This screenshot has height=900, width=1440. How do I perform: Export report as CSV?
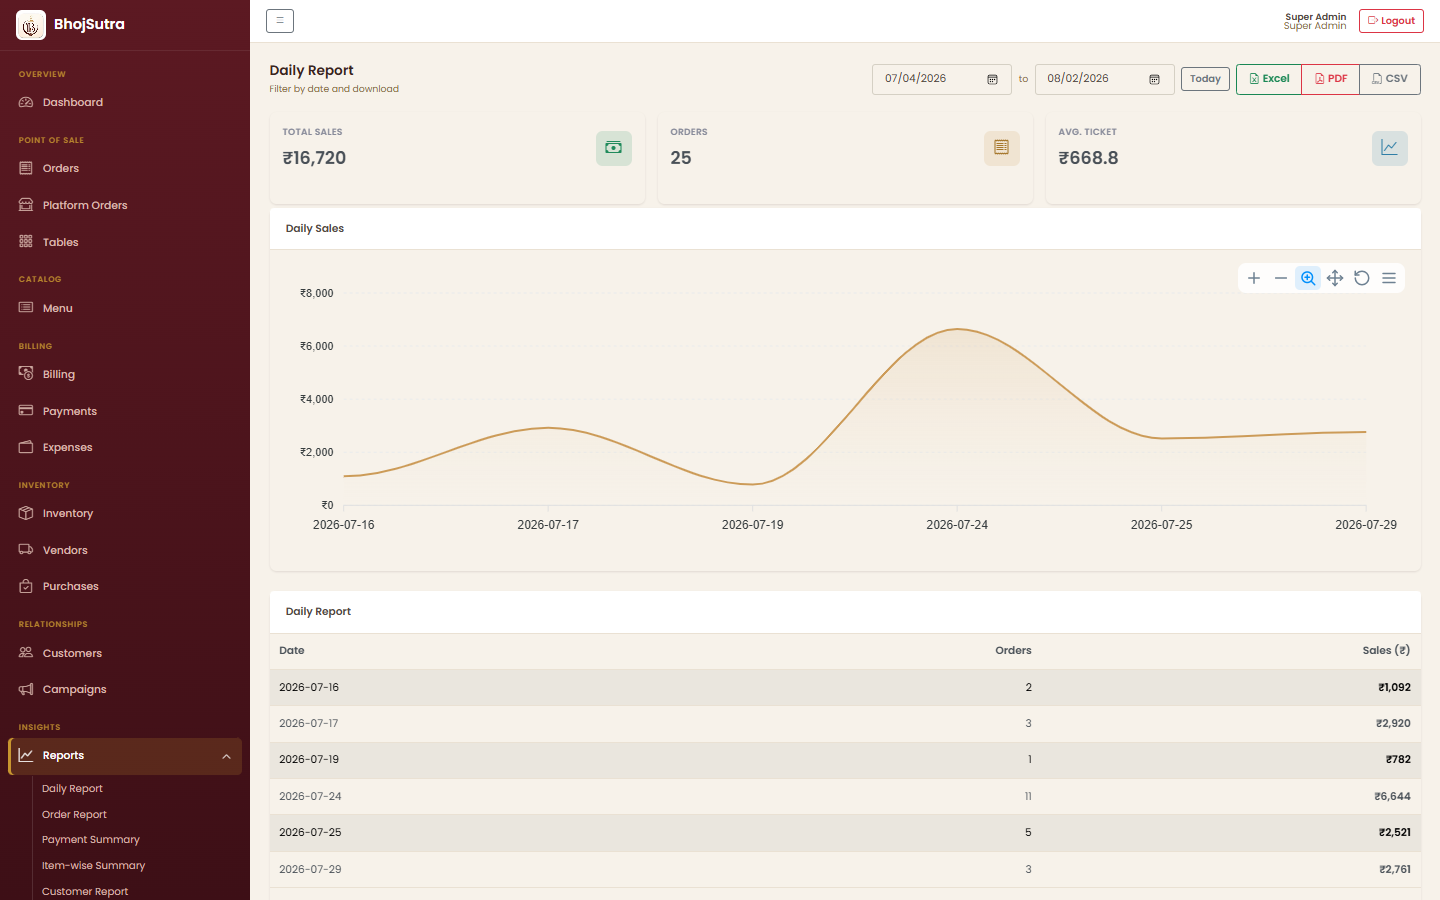(x=1390, y=79)
